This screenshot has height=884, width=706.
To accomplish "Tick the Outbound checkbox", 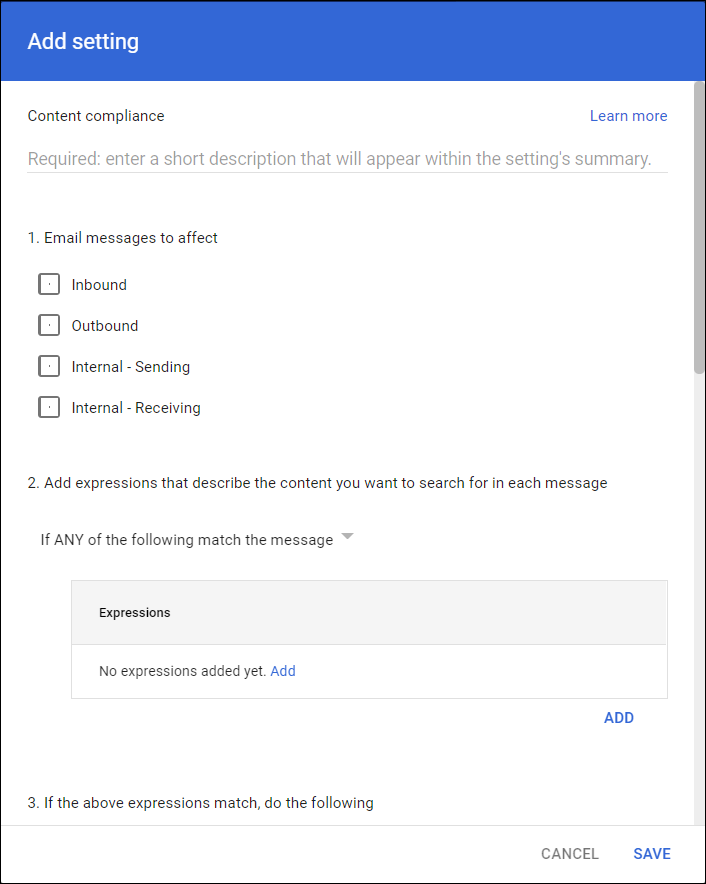I will (x=49, y=326).
